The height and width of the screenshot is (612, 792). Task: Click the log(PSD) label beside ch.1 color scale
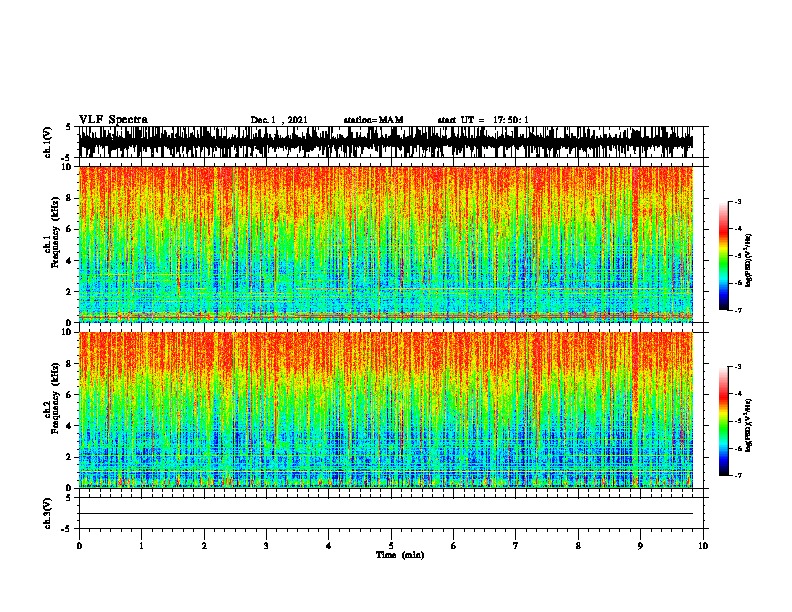749,261
